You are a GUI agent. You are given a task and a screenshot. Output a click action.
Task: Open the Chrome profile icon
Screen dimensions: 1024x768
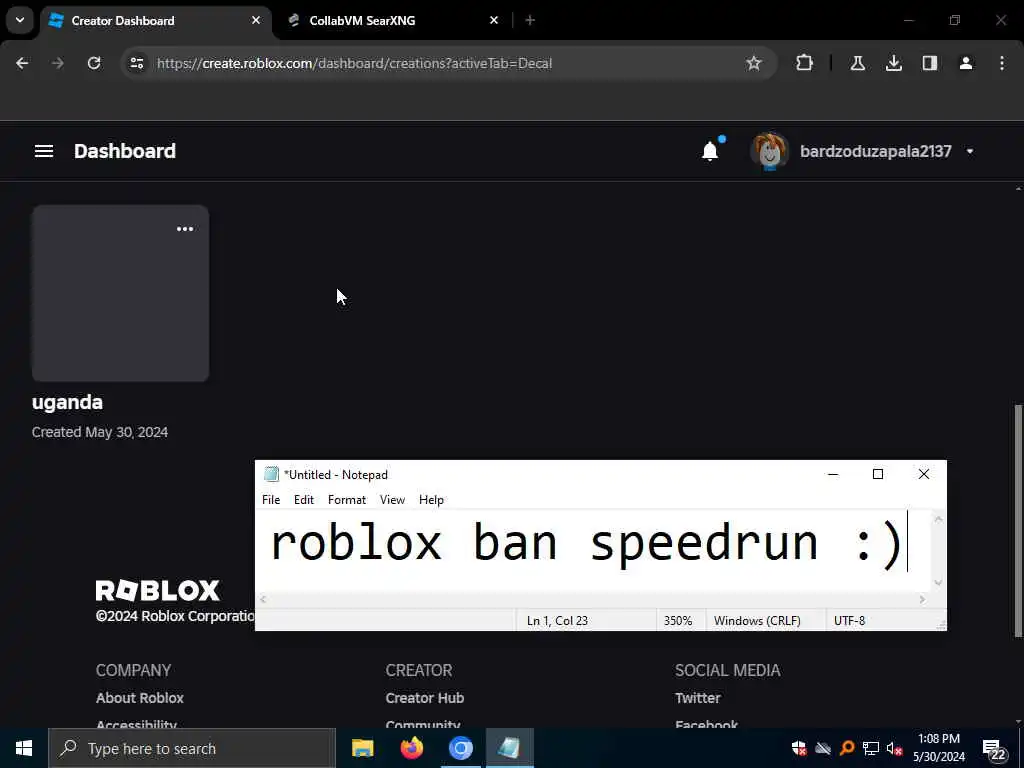coord(966,63)
